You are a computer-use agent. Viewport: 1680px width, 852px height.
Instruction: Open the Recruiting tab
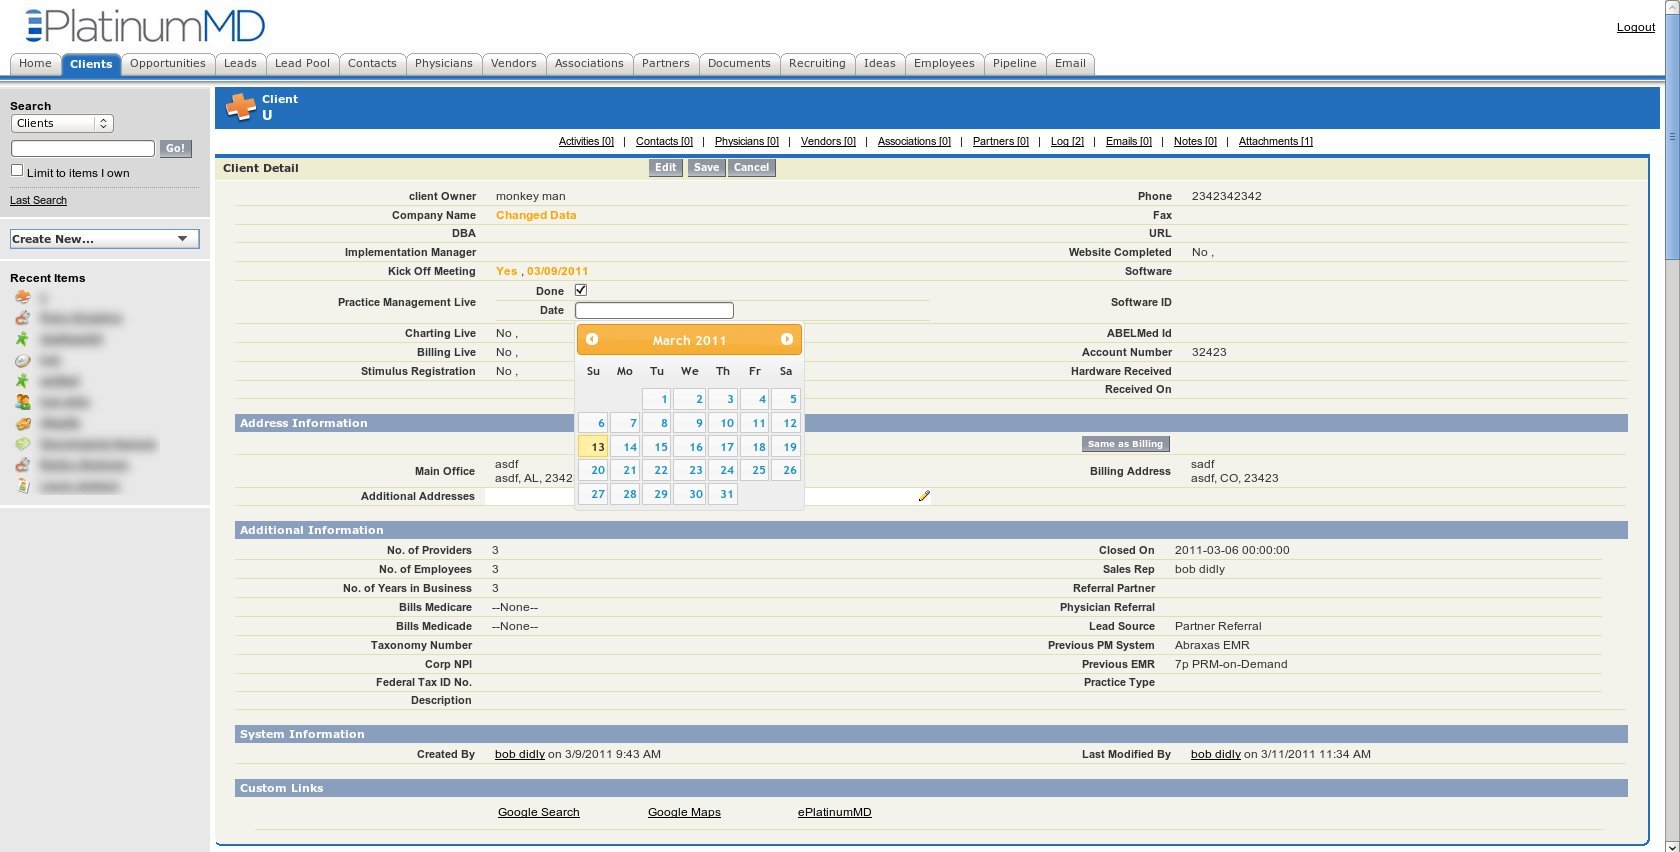pos(817,64)
